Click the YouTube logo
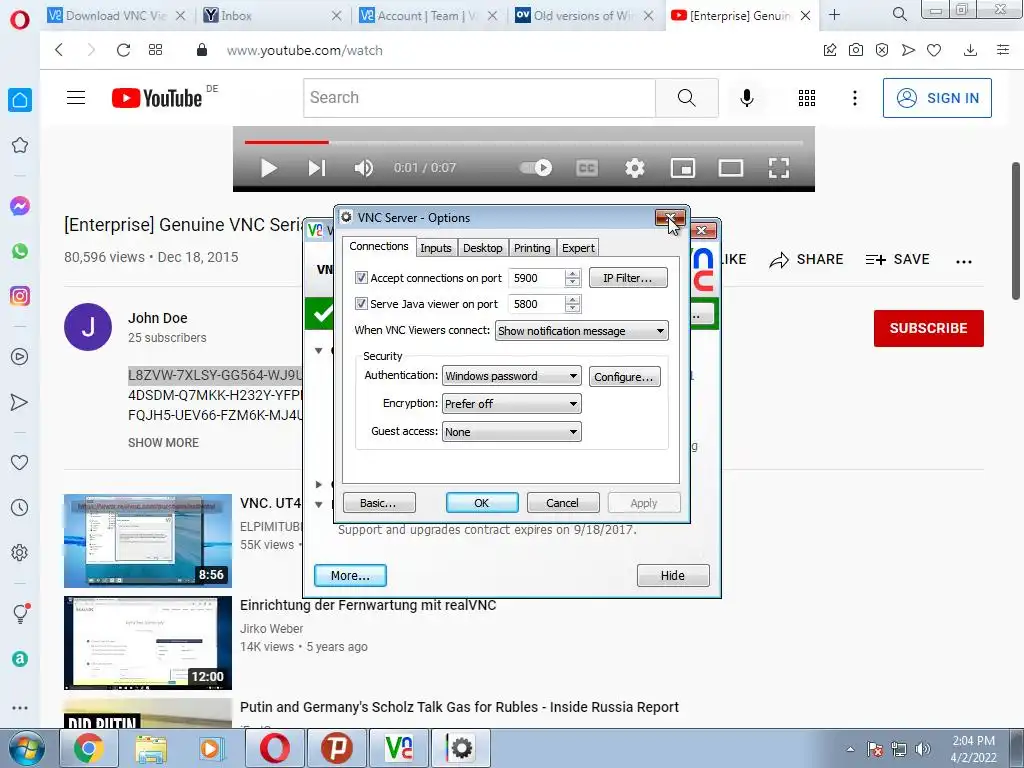 (157, 98)
